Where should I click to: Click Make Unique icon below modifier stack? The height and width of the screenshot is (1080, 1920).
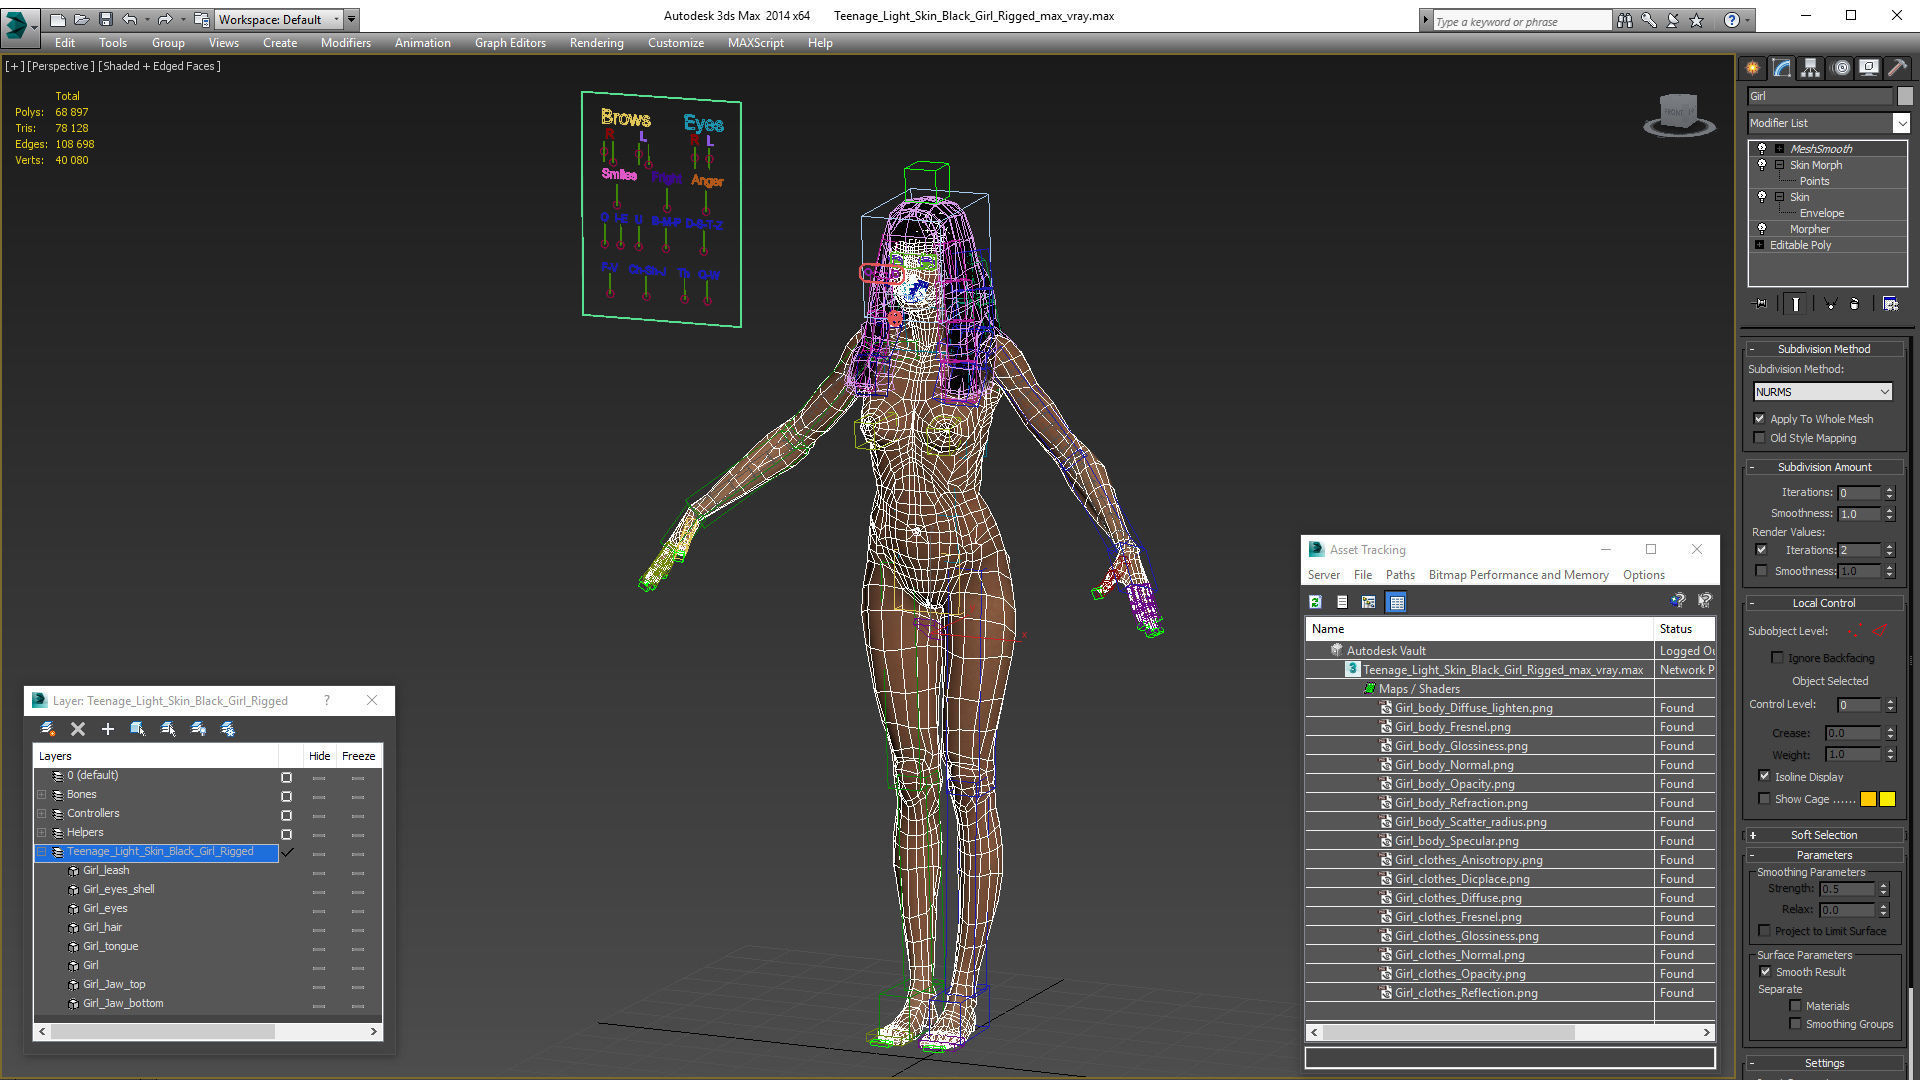(x=1830, y=304)
